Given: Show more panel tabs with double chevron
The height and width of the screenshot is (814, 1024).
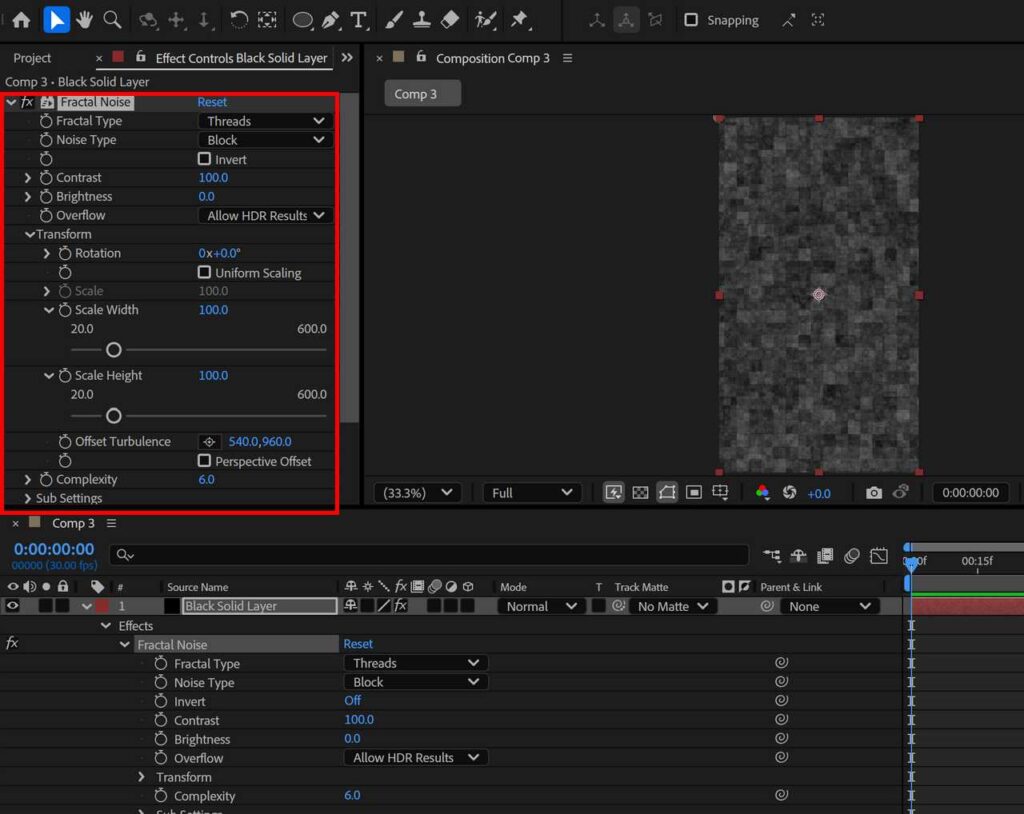Looking at the screenshot, I should [x=347, y=57].
